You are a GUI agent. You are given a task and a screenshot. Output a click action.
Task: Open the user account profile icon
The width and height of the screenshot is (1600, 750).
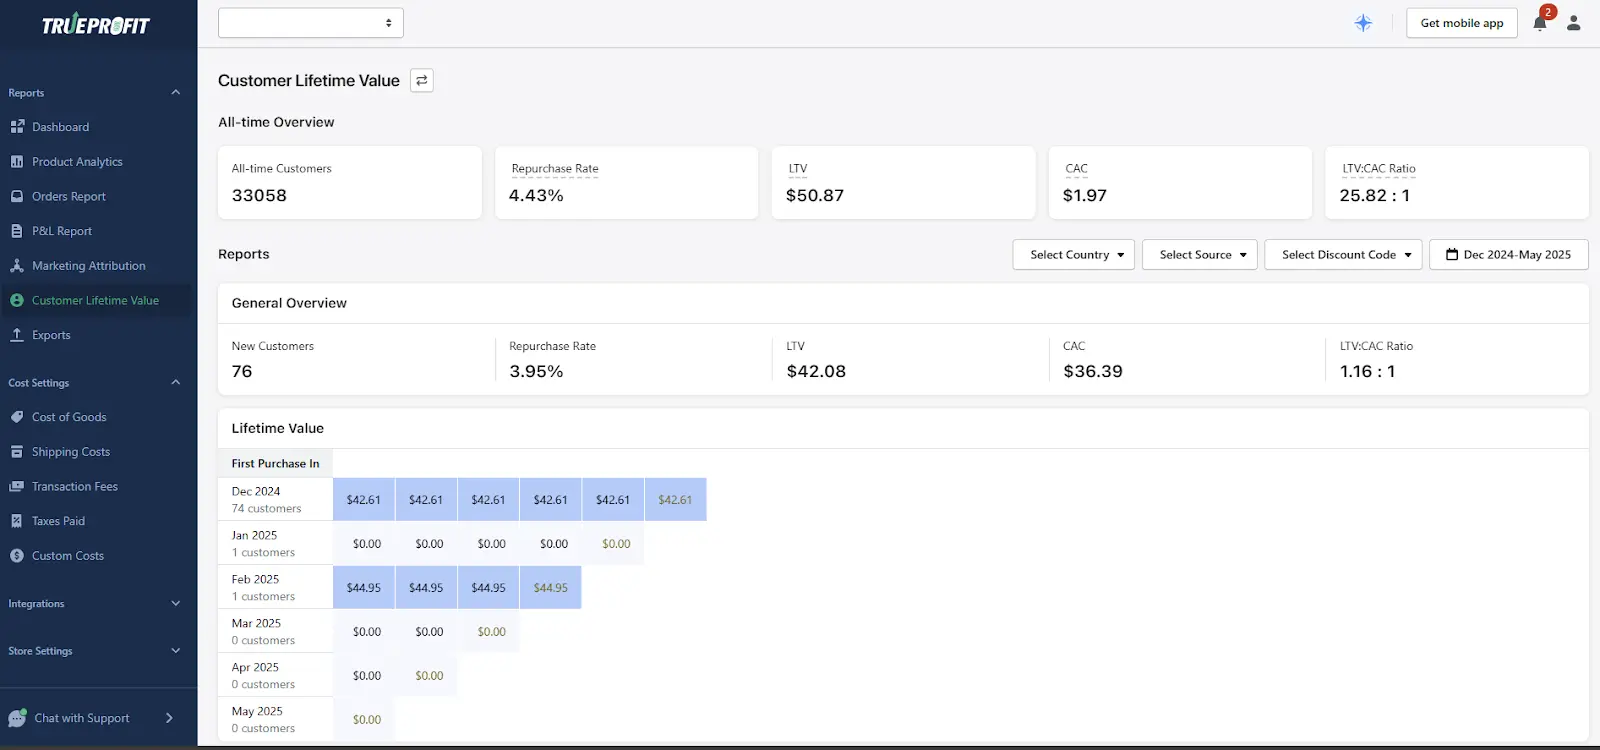pos(1574,23)
